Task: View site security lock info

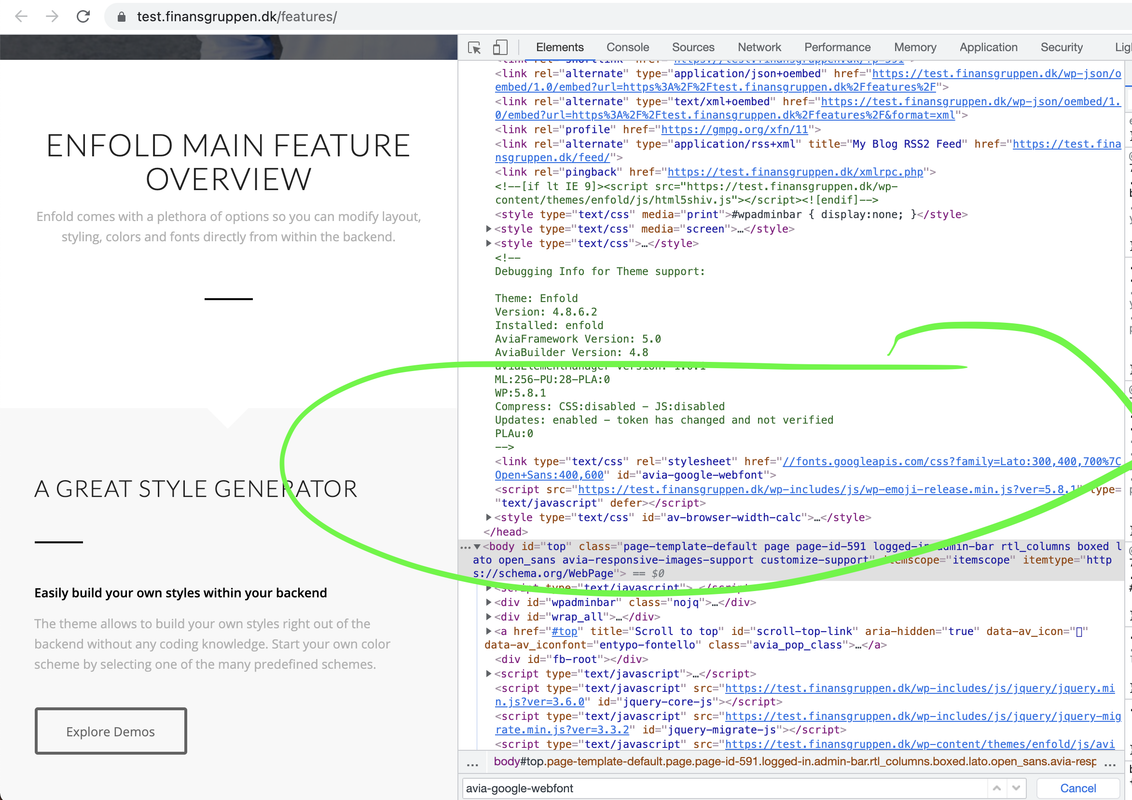Action: 121,17
